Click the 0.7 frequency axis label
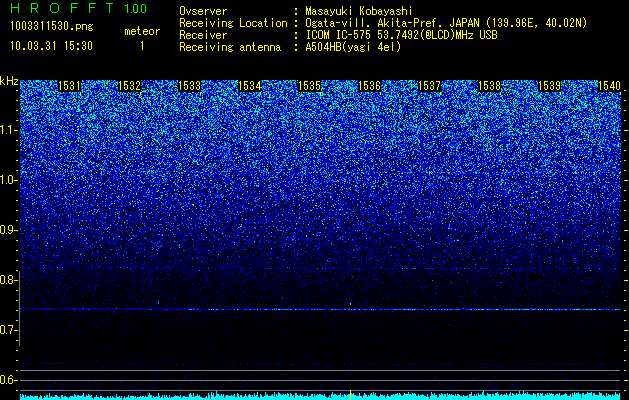The width and height of the screenshot is (629, 400). tap(8, 330)
